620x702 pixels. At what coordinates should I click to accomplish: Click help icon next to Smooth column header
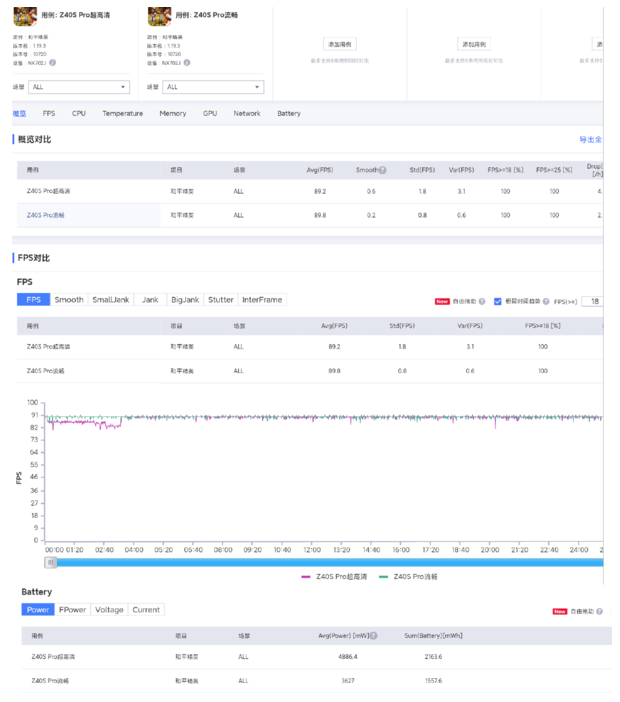382,170
